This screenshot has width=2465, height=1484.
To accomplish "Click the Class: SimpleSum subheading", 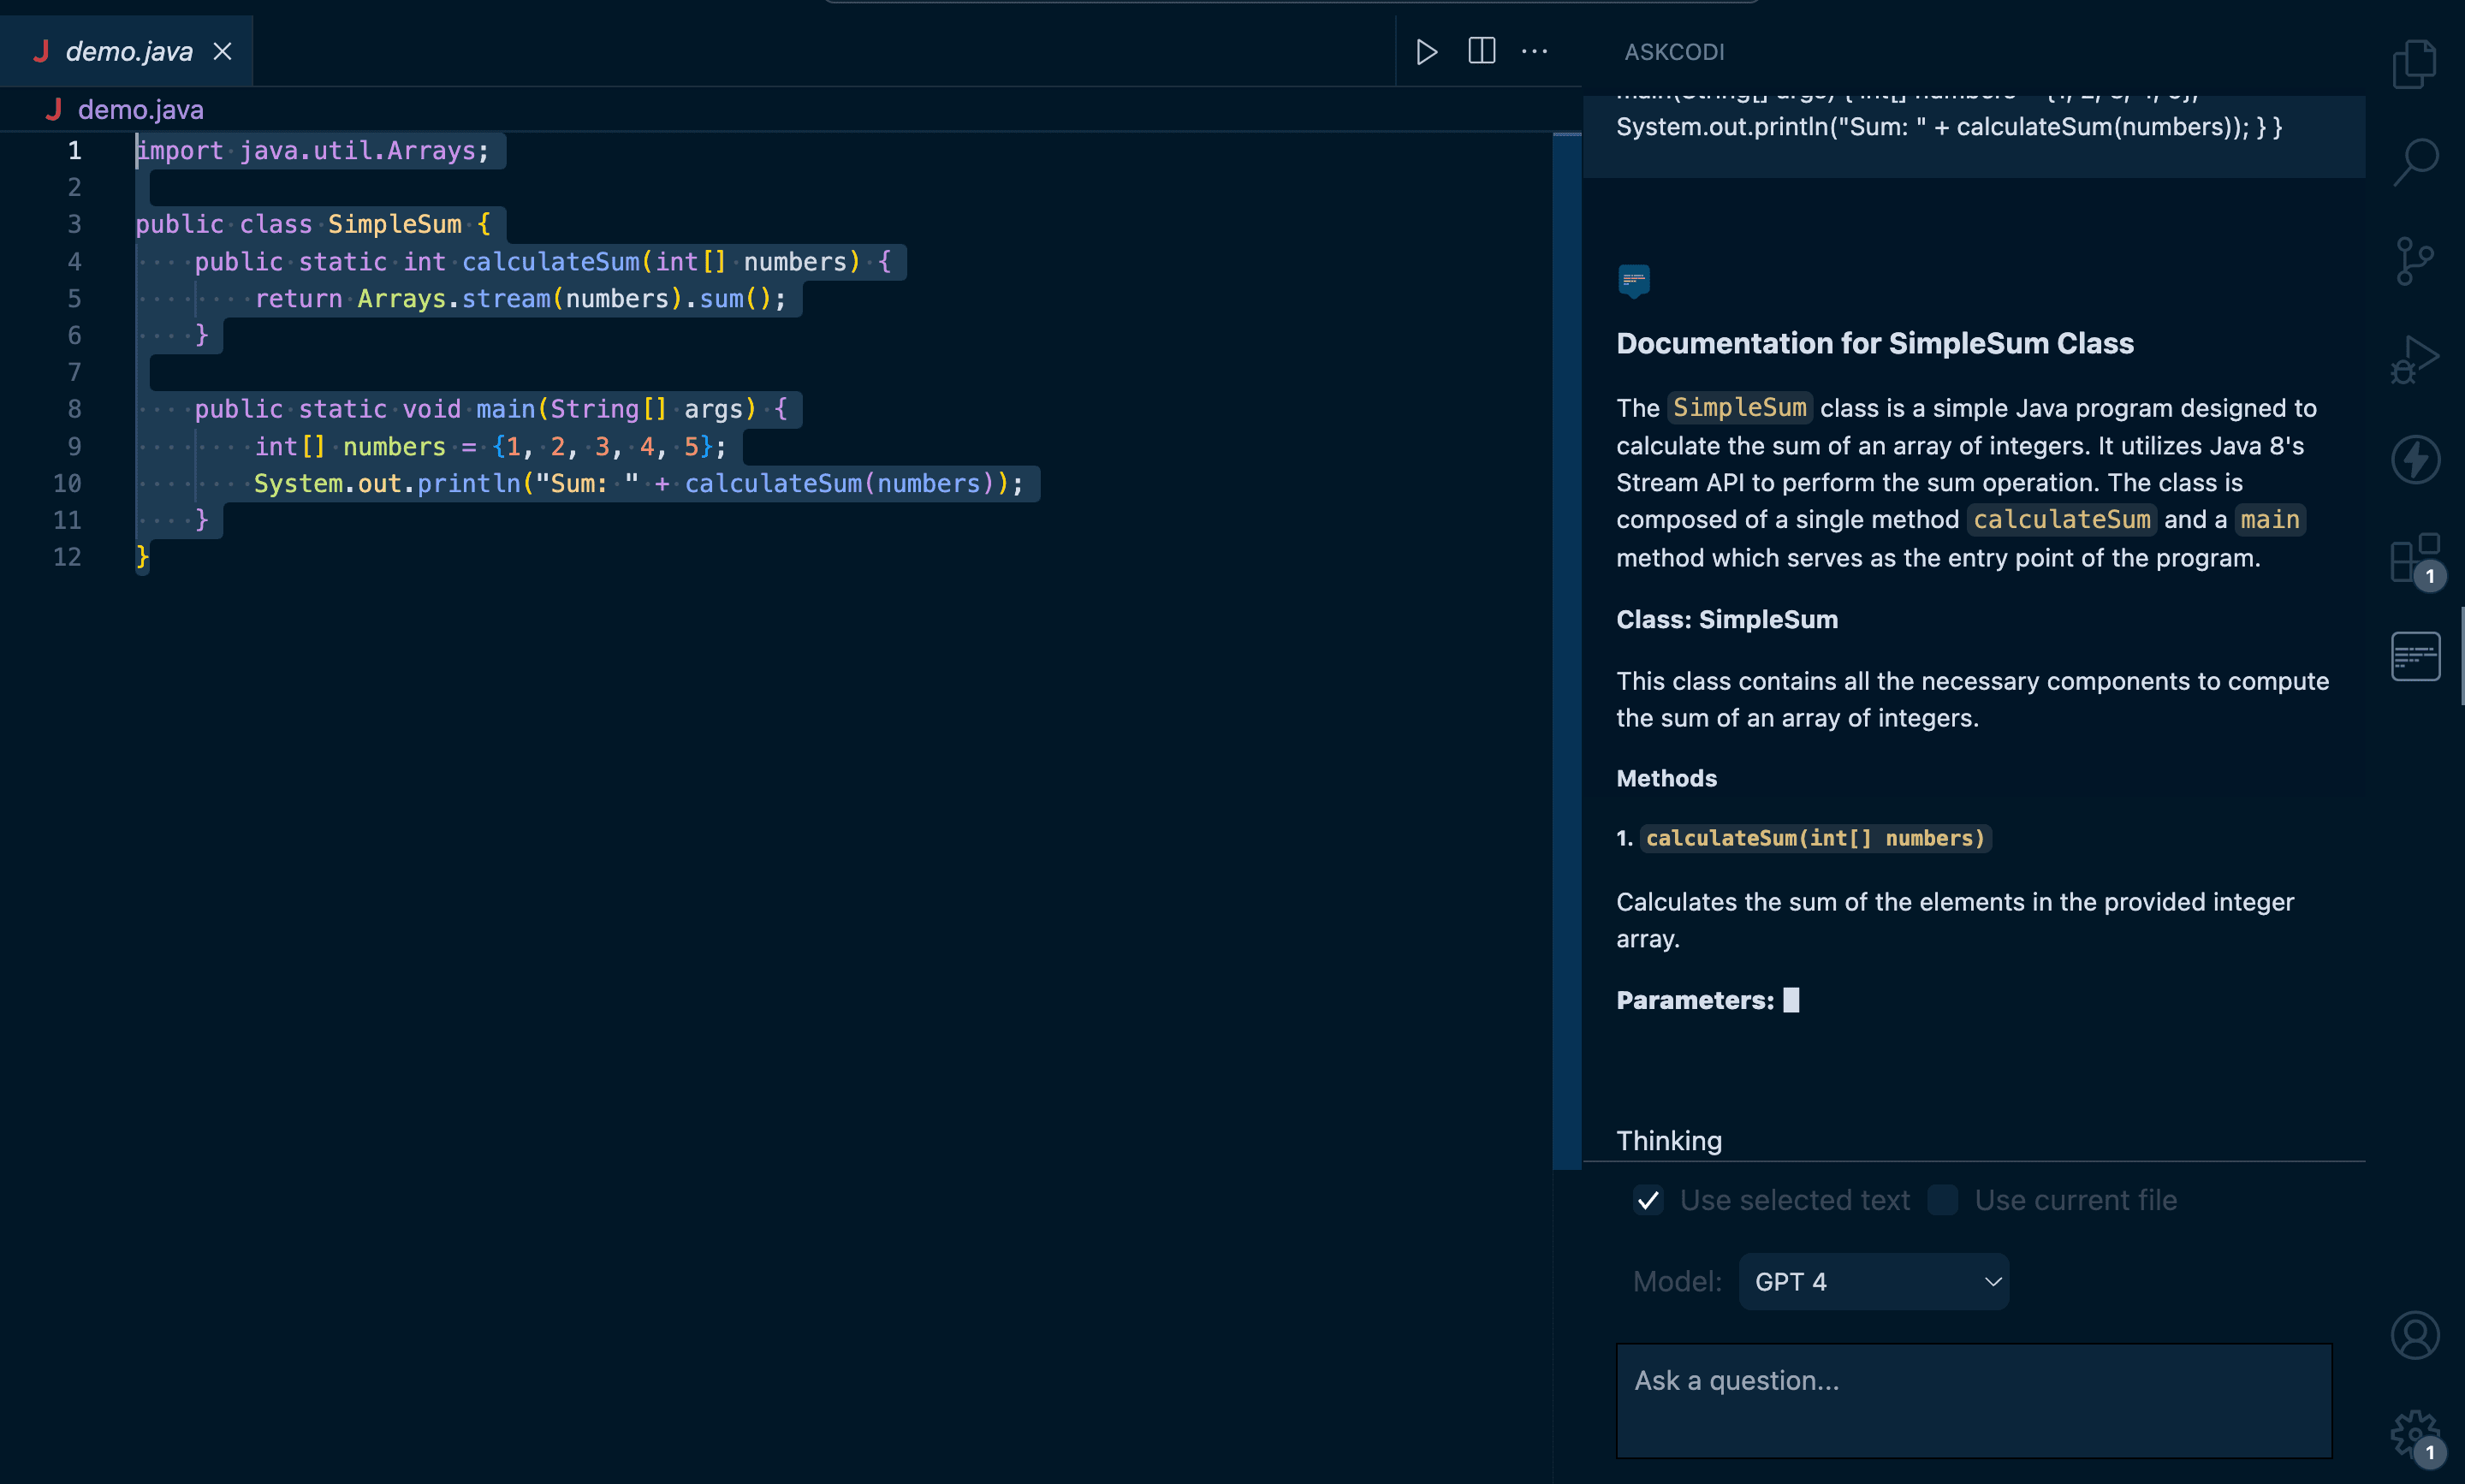I will pyautogui.click(x=1726, y=619).
